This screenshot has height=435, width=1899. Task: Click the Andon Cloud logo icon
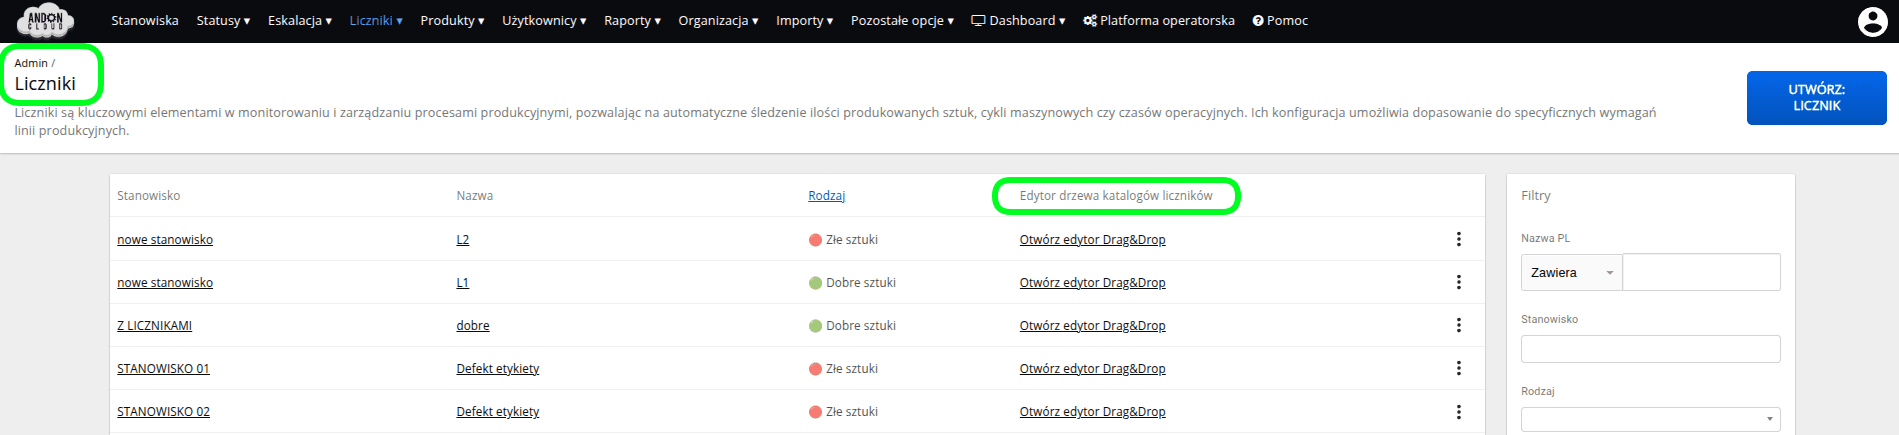45,20
